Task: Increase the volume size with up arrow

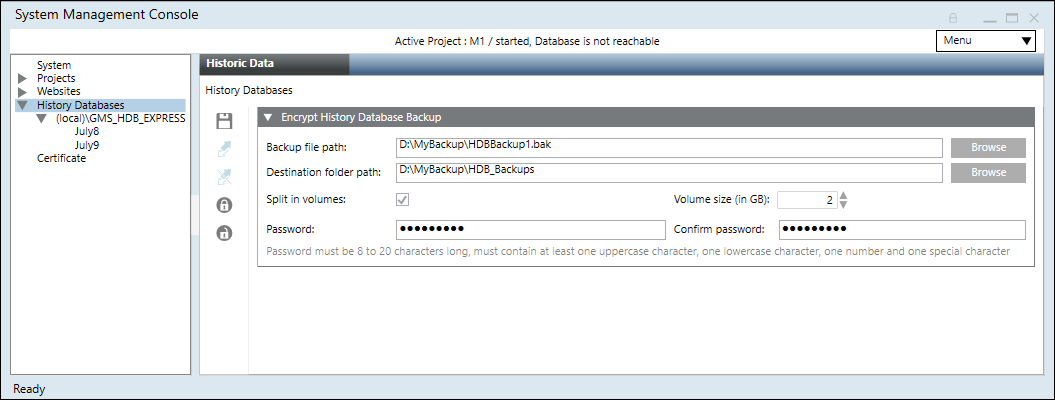Action: click(843, 195)
